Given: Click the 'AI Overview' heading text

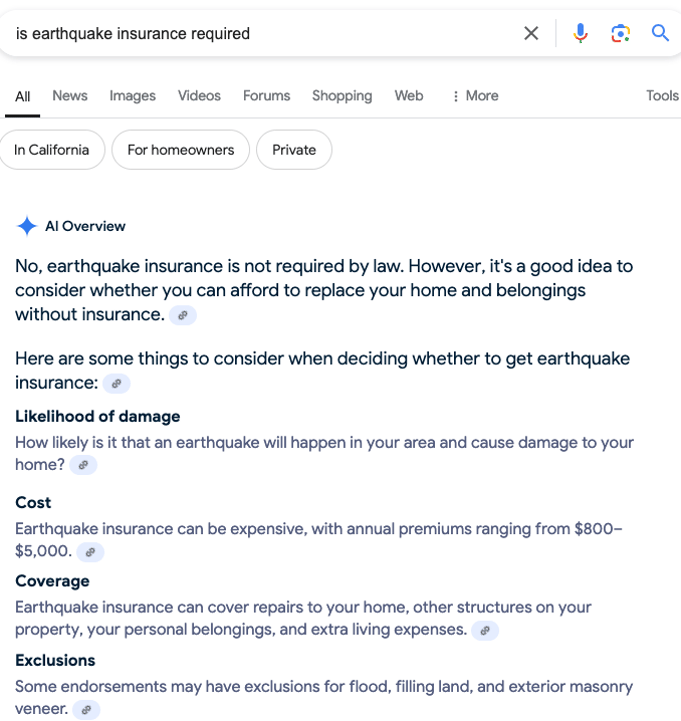Looking at the screenshot, I should click(85, 226).
